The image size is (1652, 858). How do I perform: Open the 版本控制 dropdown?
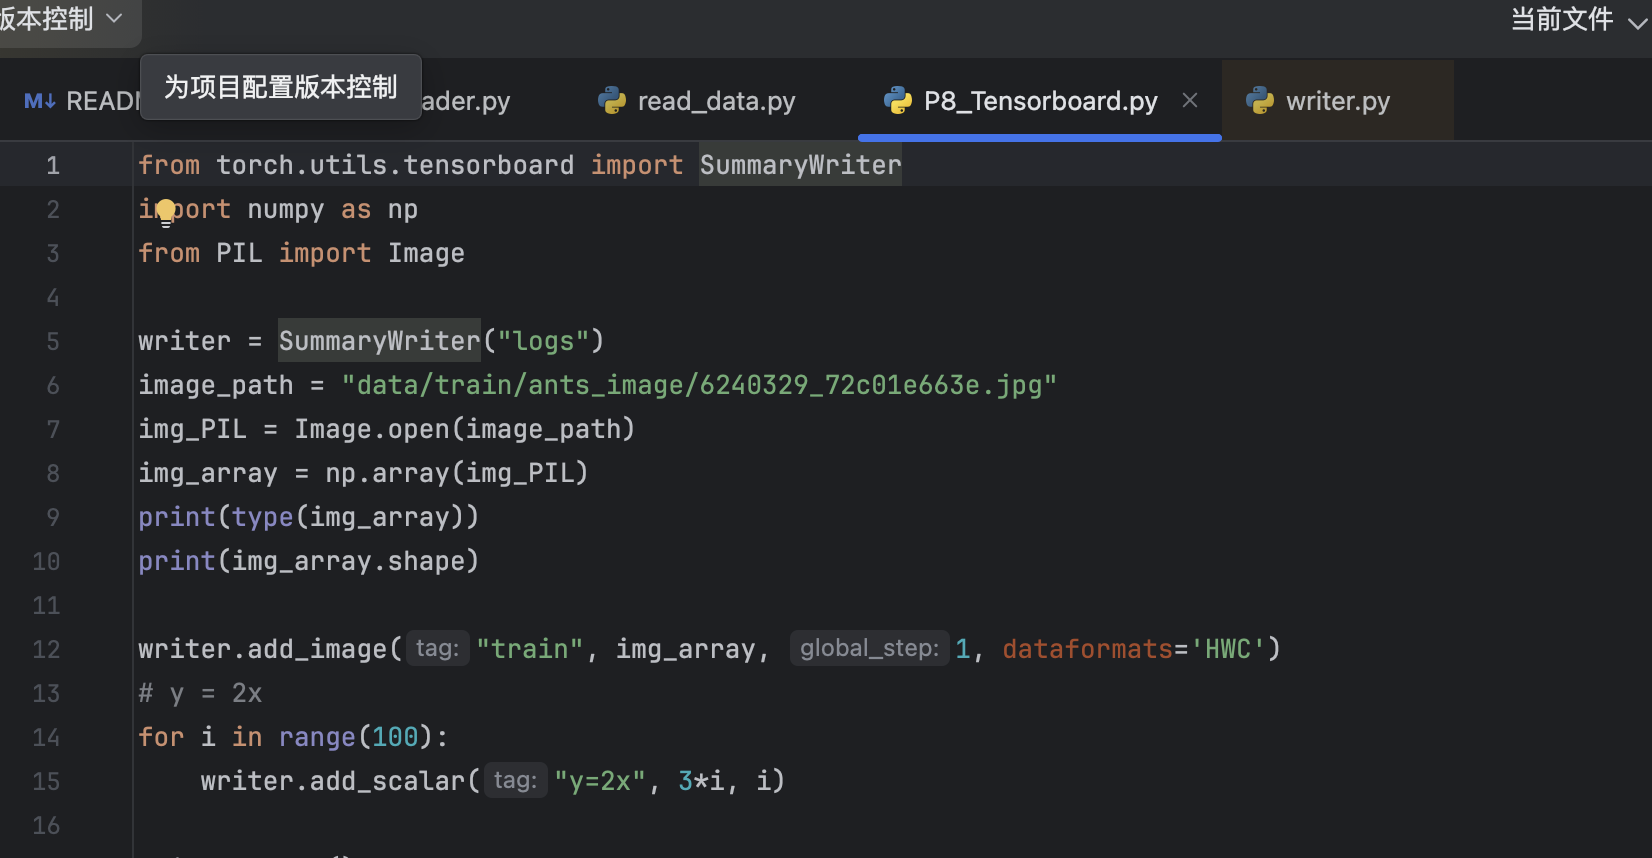point(60,19)
